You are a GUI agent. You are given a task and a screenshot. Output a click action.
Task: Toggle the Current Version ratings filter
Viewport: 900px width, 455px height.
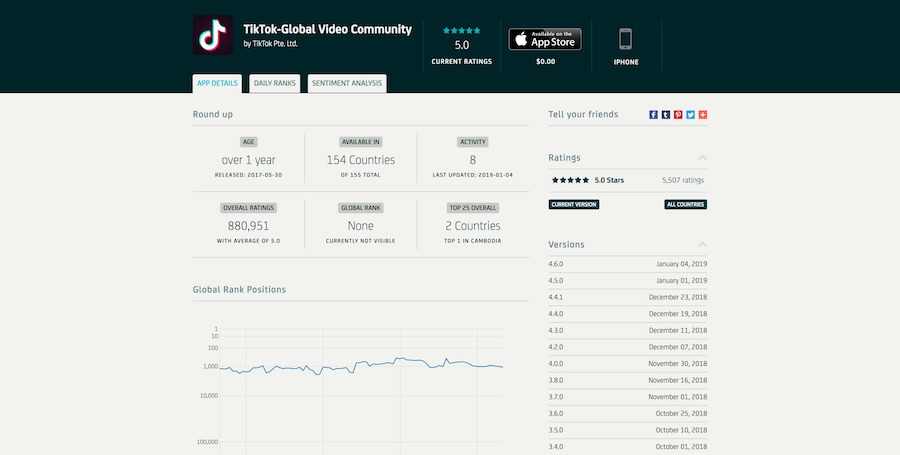click(x=574, y=204)
